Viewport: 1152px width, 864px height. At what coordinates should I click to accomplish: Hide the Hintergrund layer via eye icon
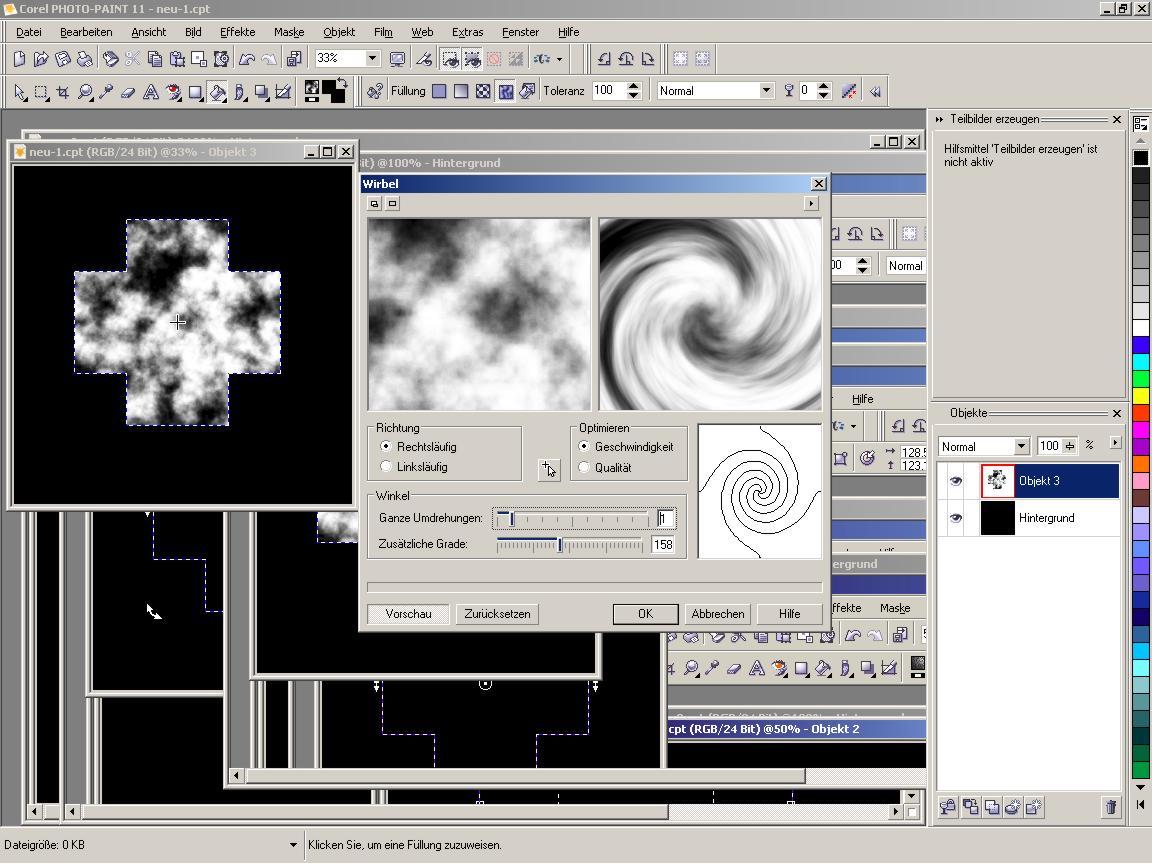[956, 518]
